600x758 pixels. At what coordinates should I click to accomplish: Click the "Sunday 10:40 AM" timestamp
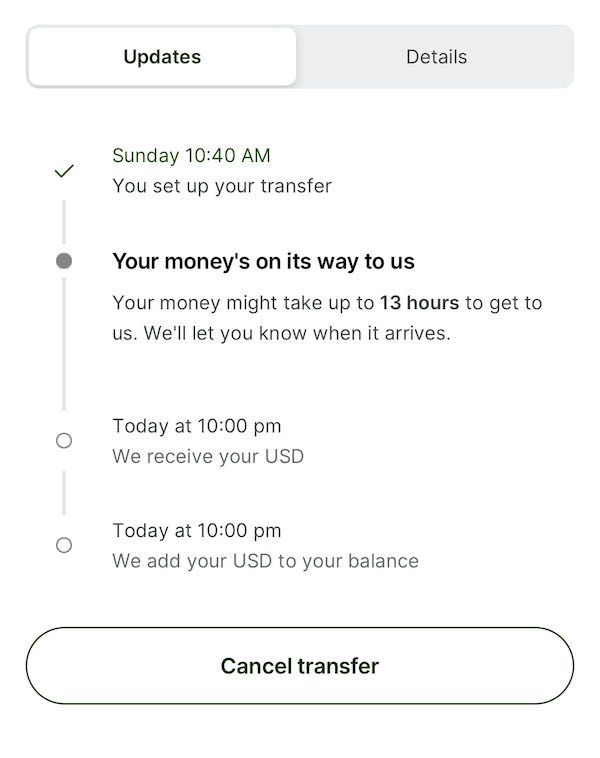click(x=191, y=155)
